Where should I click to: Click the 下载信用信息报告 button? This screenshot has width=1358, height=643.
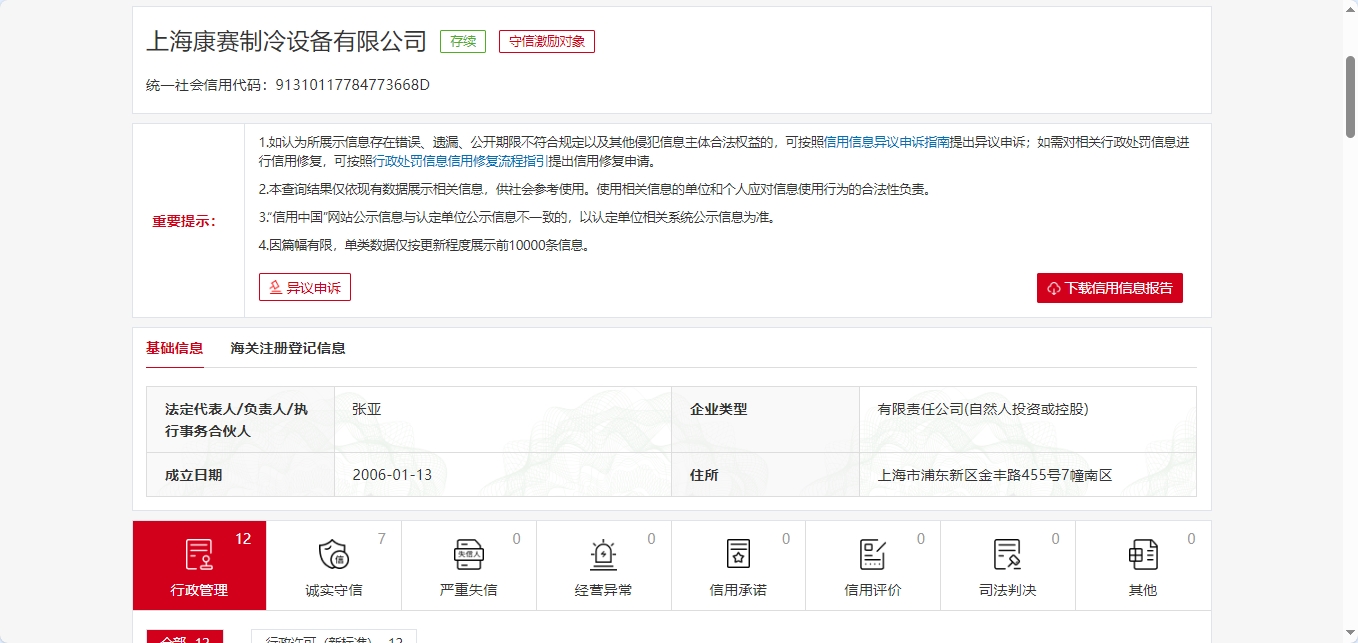[1109, 288]
